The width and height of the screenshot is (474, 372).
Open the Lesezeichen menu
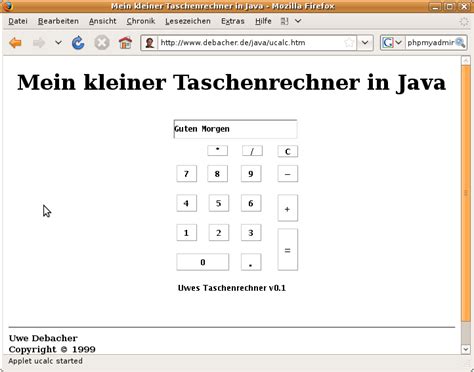coord(188,21)
